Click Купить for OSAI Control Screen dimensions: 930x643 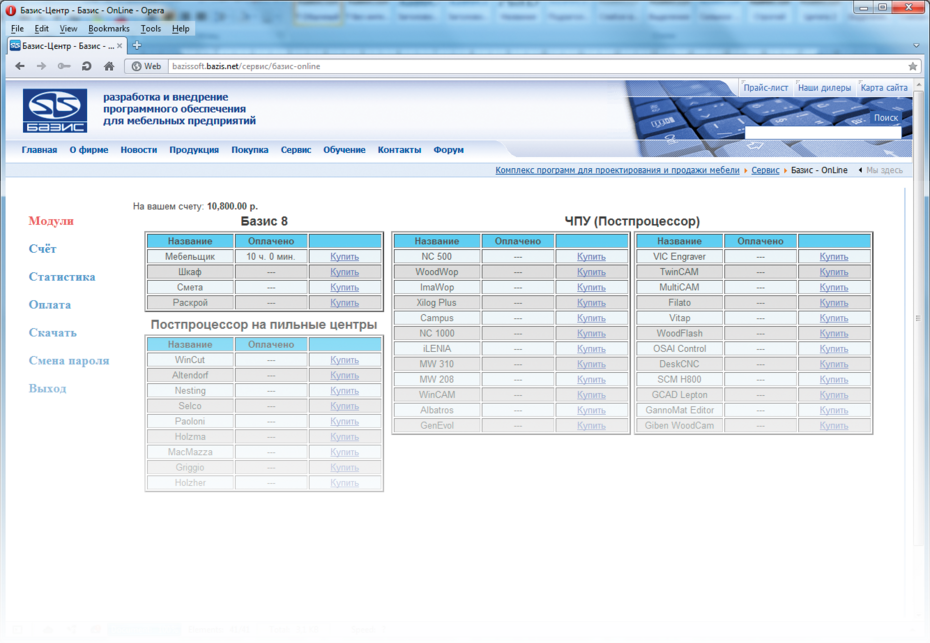pos(834,349)
